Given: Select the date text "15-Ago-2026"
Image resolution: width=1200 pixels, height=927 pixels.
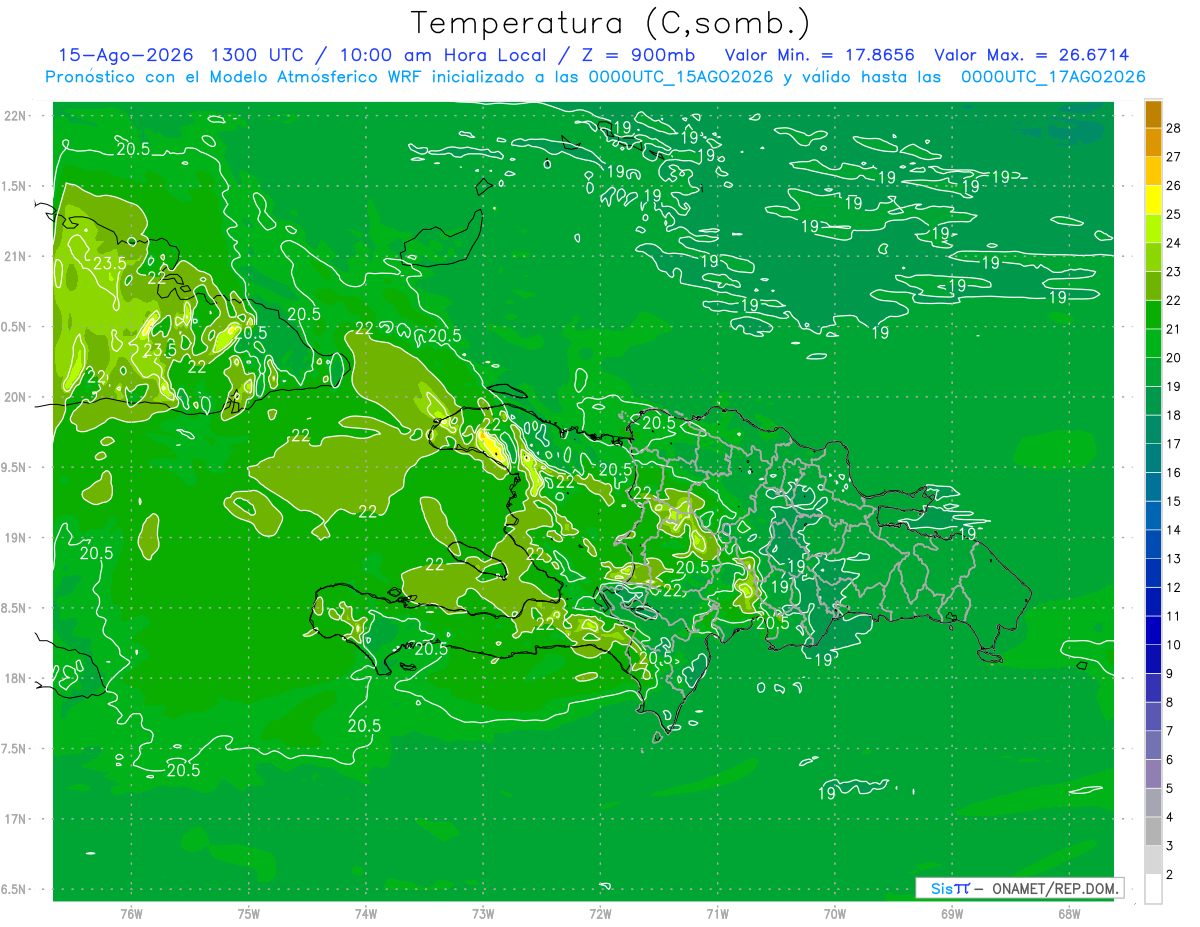Looking at the screenshot, I should pos(126,55).
